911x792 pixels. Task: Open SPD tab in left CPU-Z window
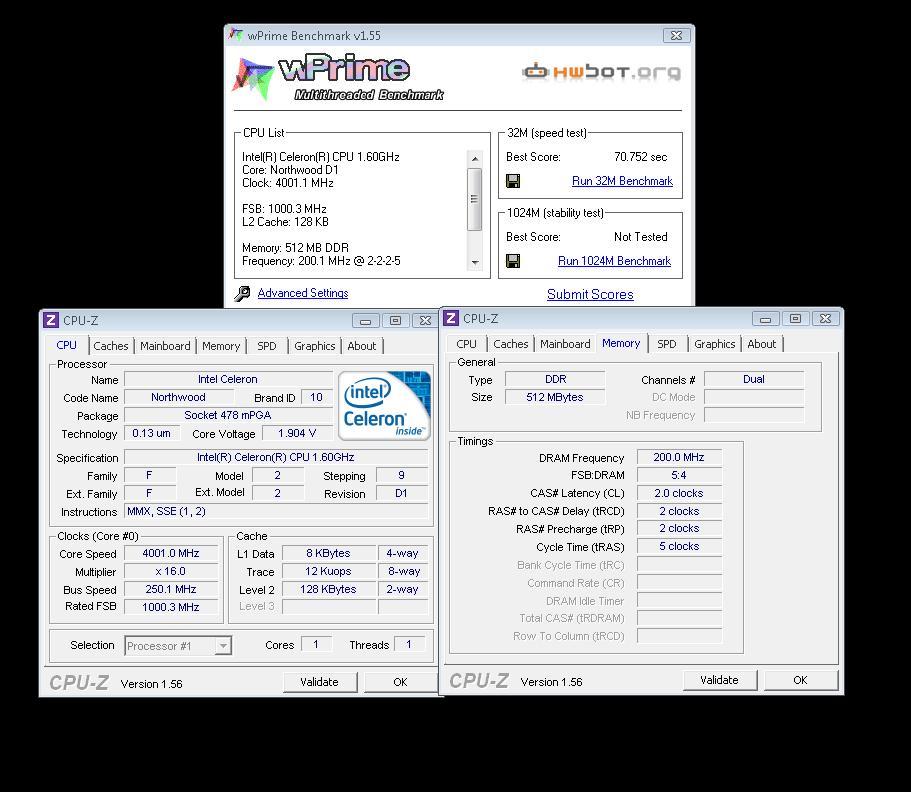tap(267, 346)
